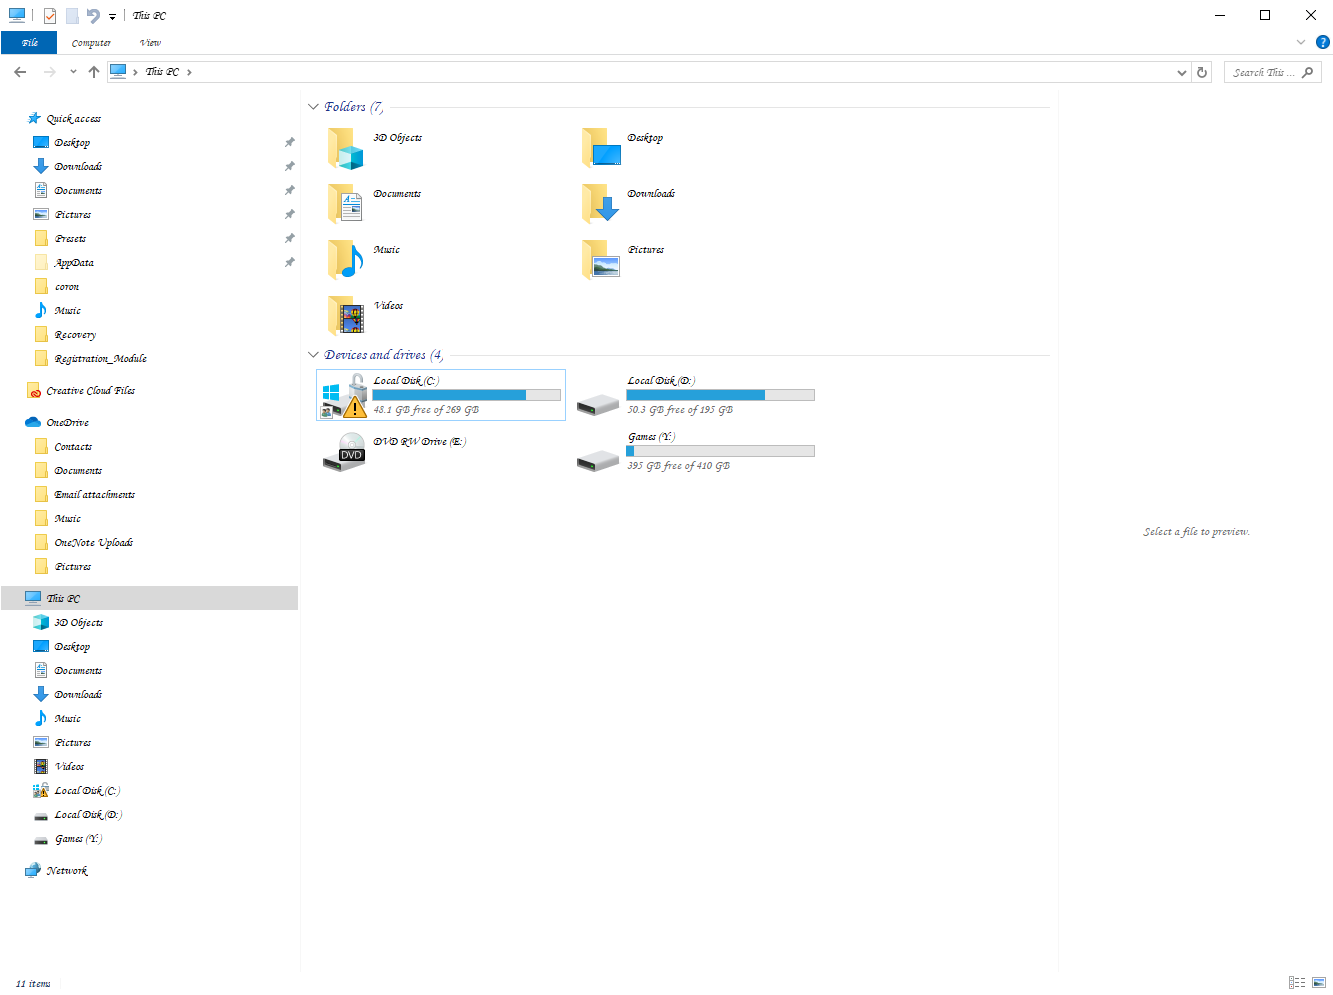Click the New folder icon in title bar
Screen dimensions: 1333x995
(72, 15)
